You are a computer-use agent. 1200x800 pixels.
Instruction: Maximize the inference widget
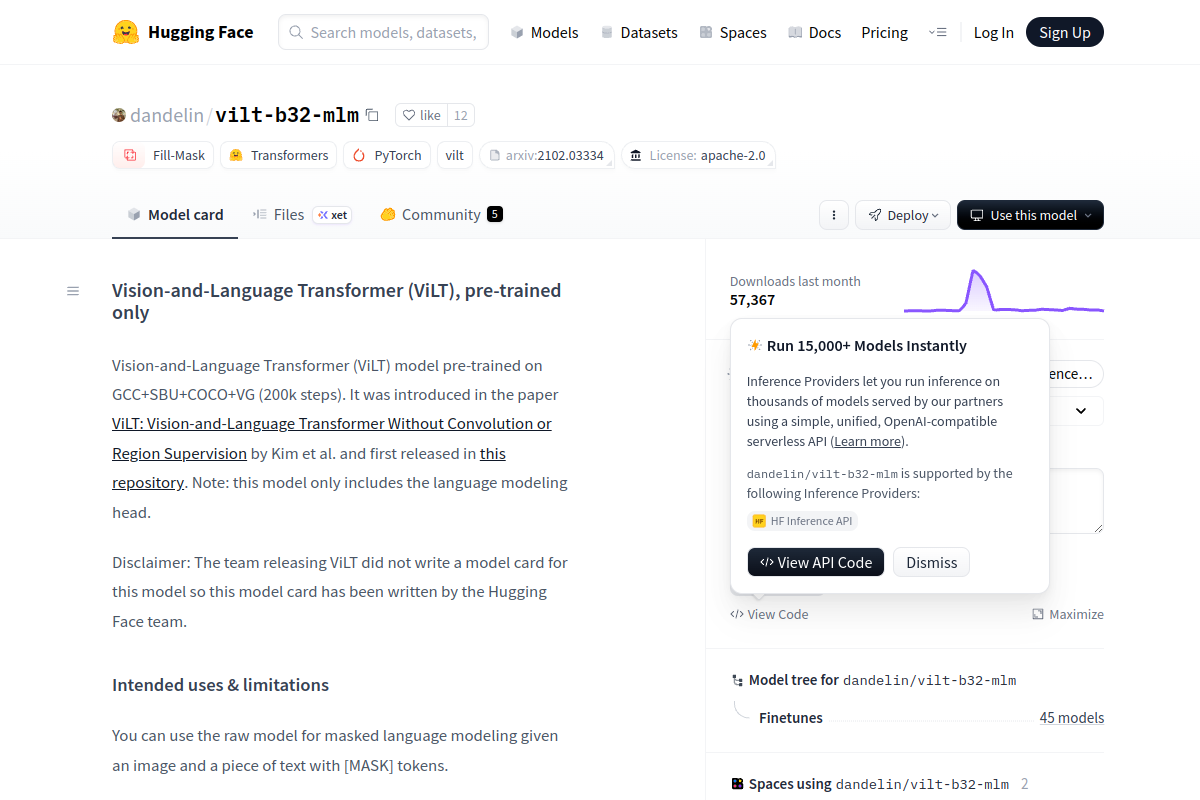(1068, 614)
